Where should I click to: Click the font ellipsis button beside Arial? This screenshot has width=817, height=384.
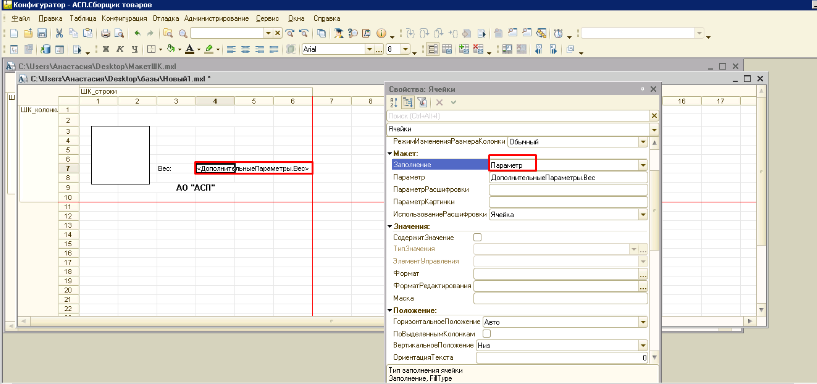tap(379, 49)
